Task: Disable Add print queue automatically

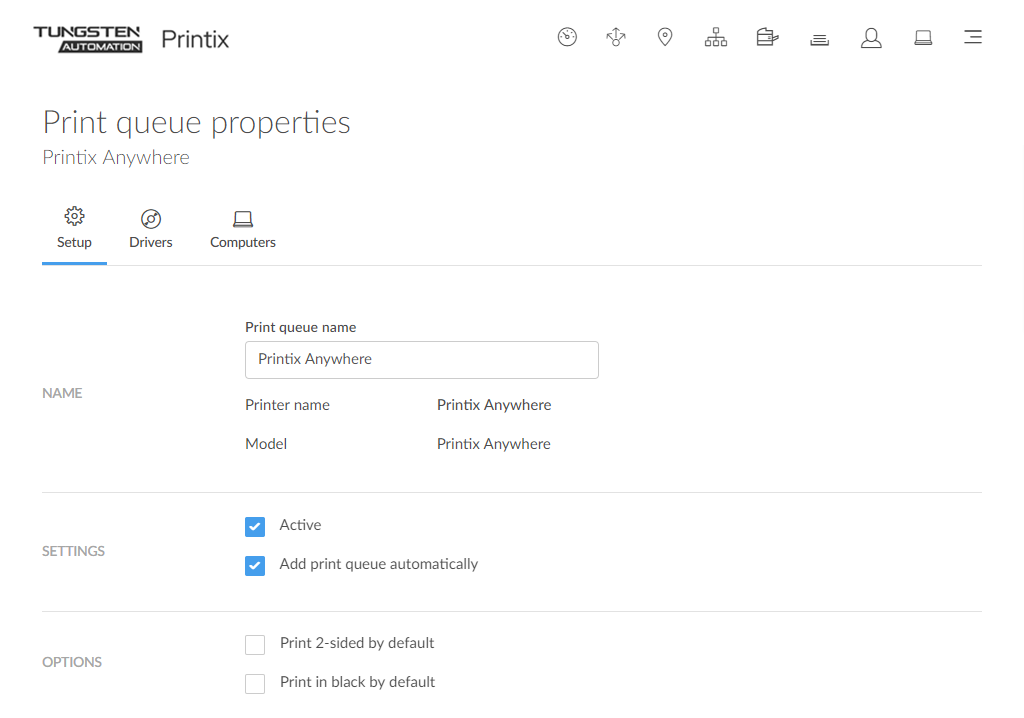Action: pos(255,565)
